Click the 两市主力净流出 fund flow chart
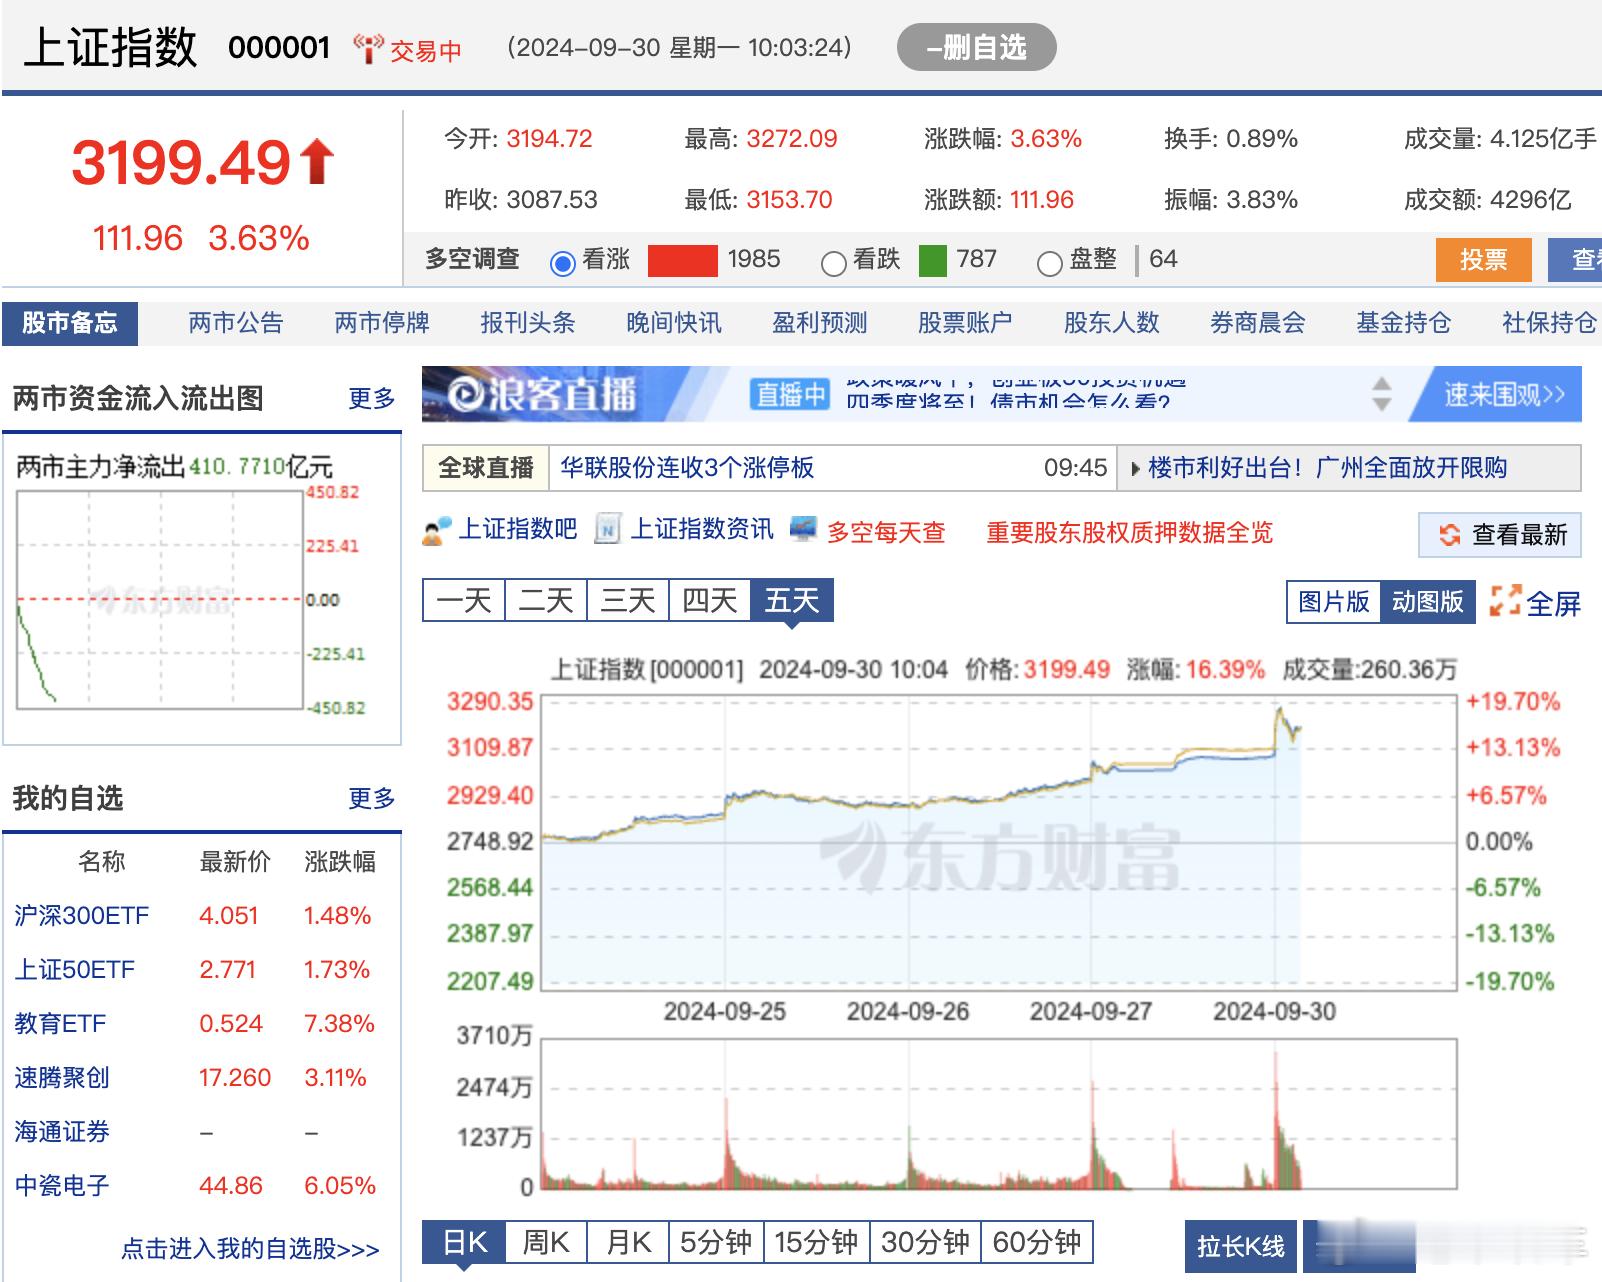This screenshot has width=1602, height=1282. click(x=160, y=600)
